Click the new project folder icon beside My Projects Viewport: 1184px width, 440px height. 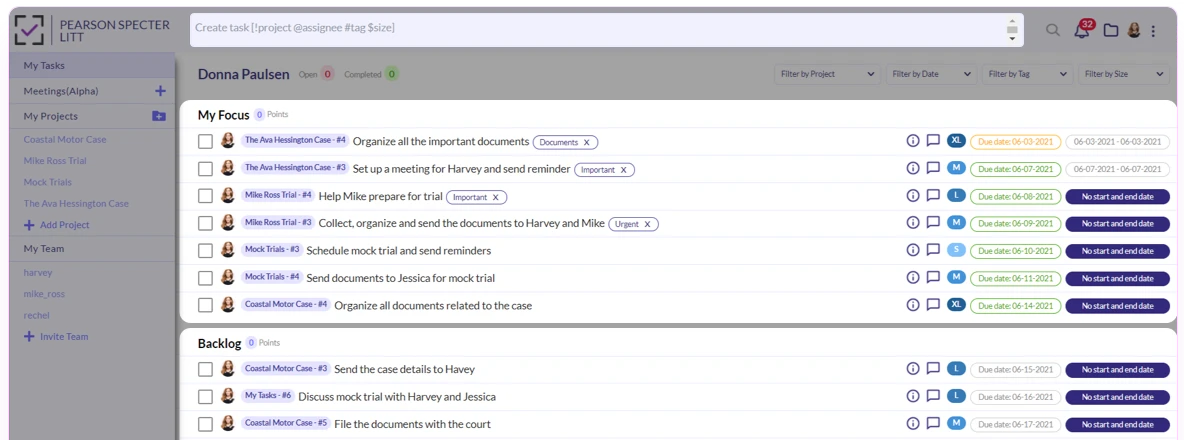pyautogui.click(x=159, y=116)
